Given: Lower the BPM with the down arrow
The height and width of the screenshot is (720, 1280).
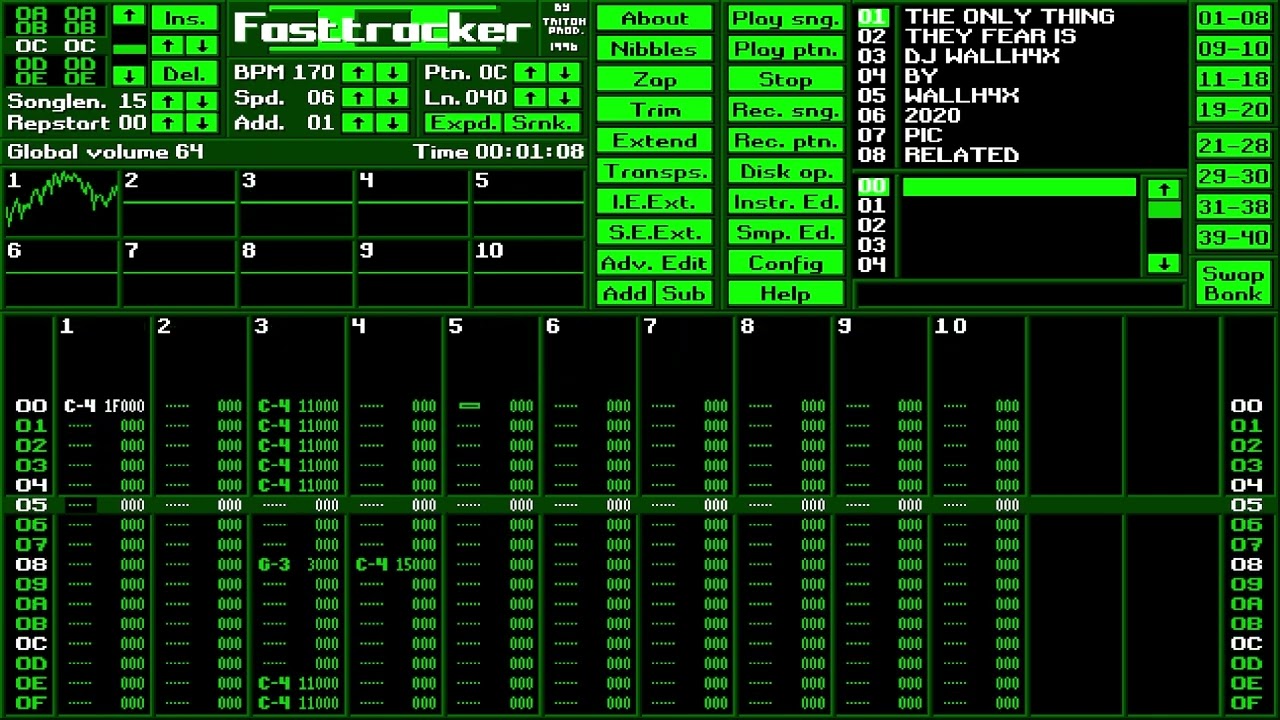Looking at the screenshot, I should click(x=393, y=73).
